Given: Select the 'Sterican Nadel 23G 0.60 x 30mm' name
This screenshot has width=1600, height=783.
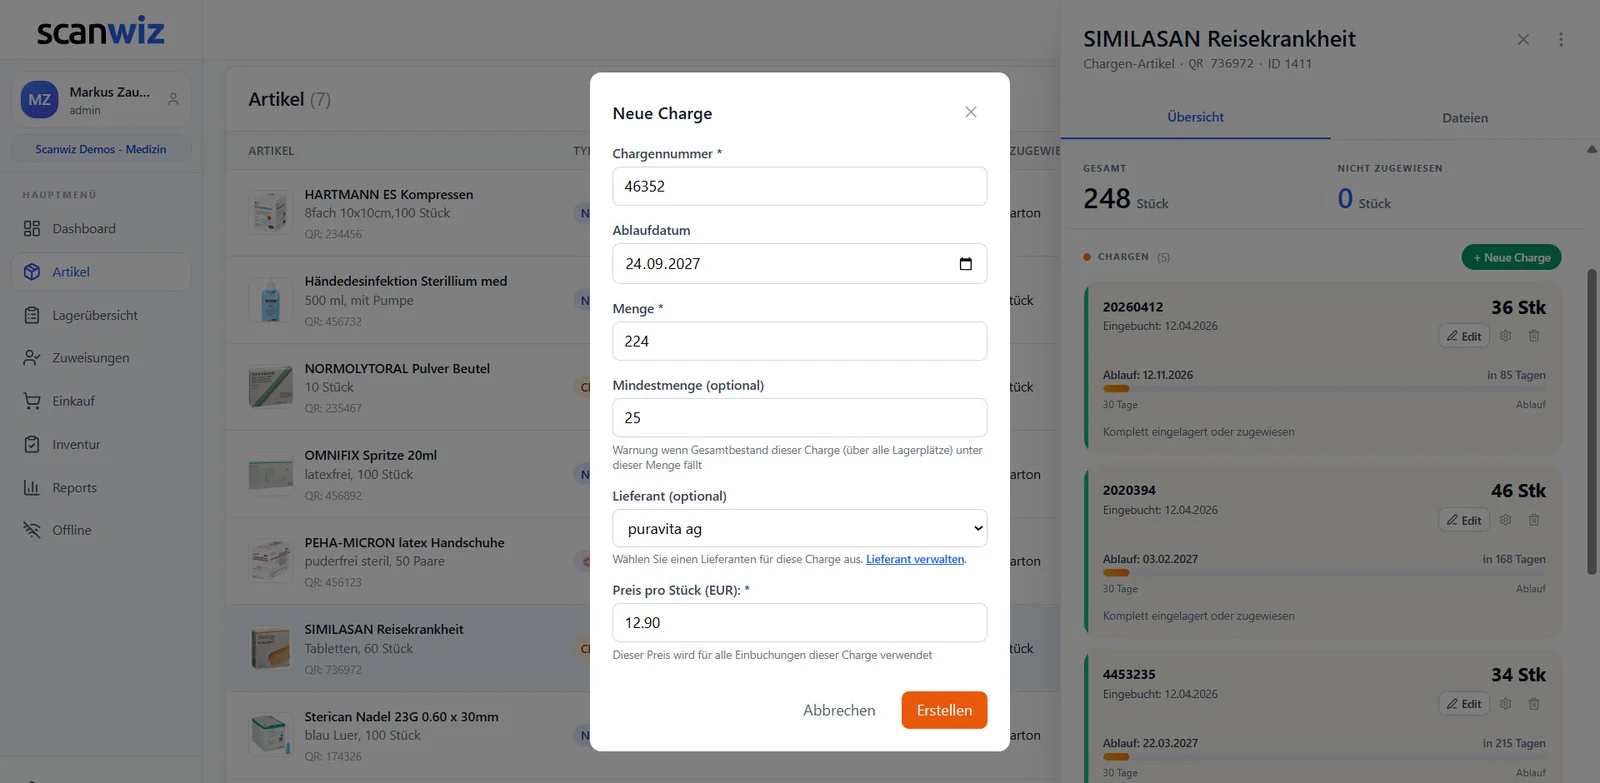Looking at the screenshot, I should (x=402, y=717).
